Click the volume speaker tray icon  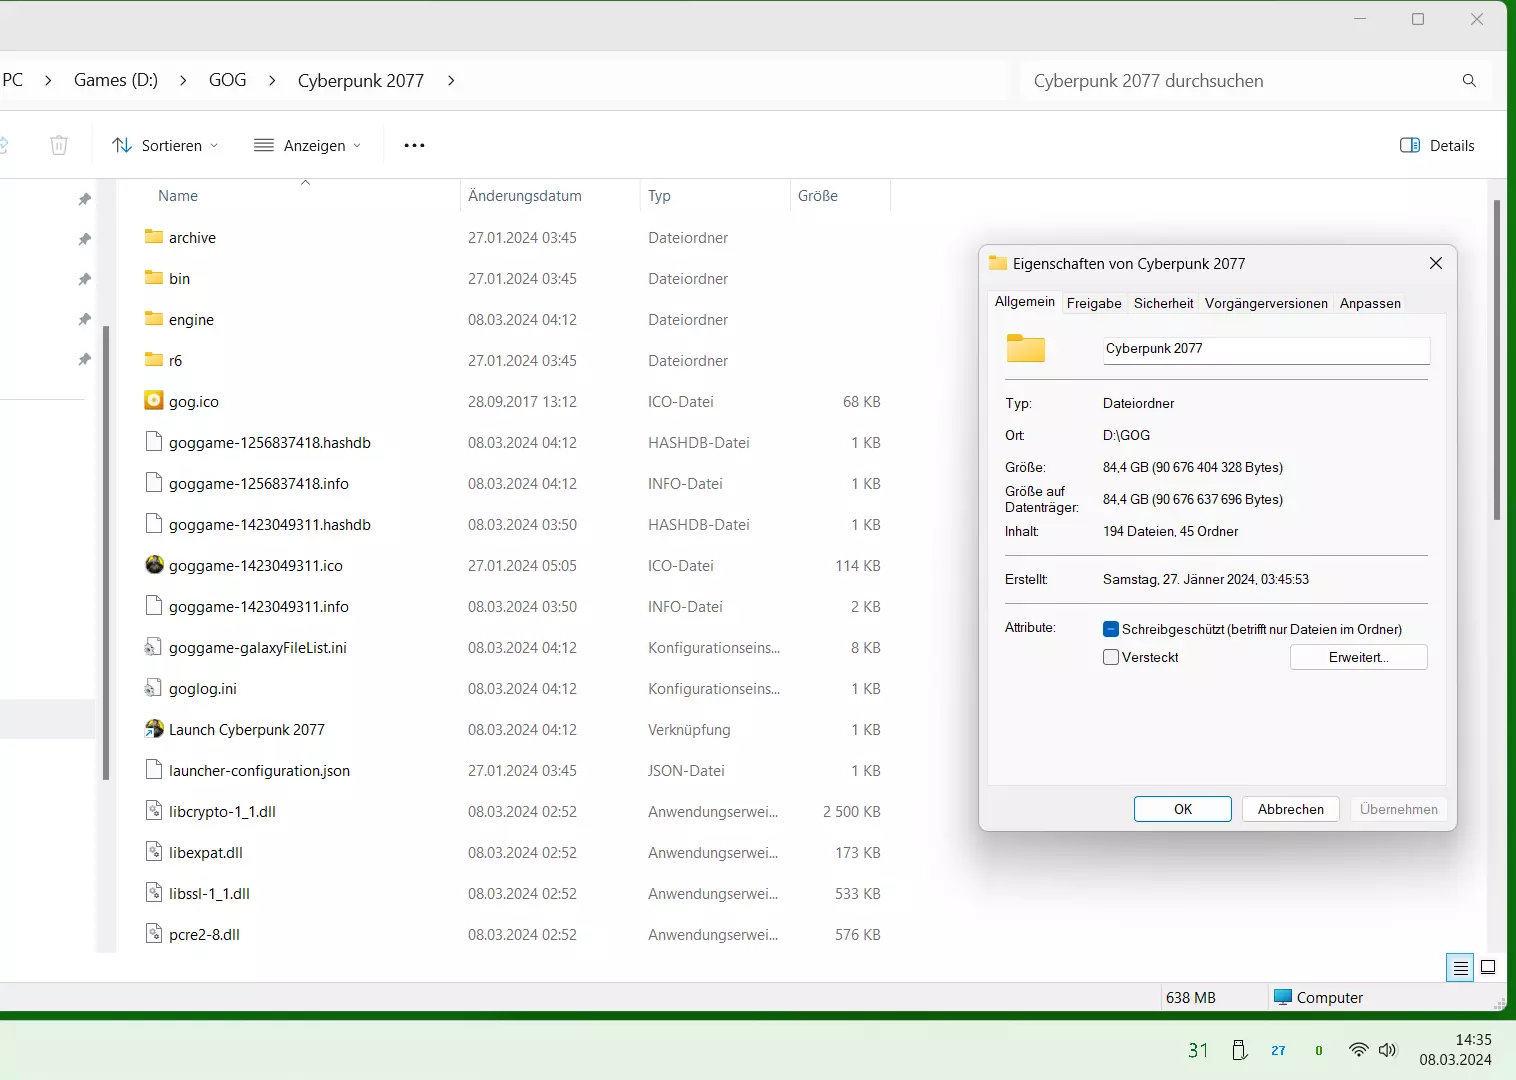click(x=1387, y=1050)
